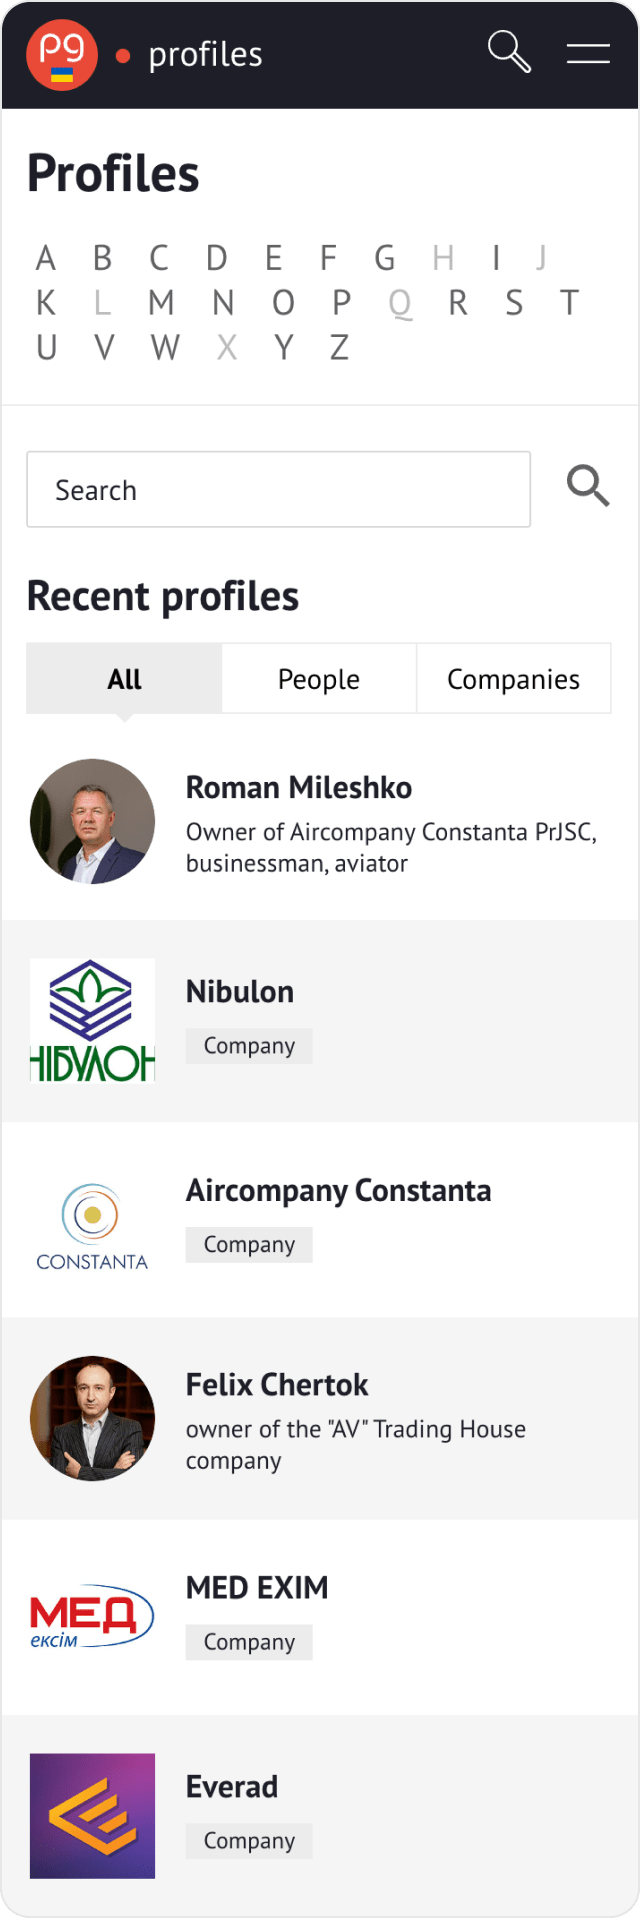640x1918 pixels.
Task: Switch to the Companies tab
Action: coord(513,679)
